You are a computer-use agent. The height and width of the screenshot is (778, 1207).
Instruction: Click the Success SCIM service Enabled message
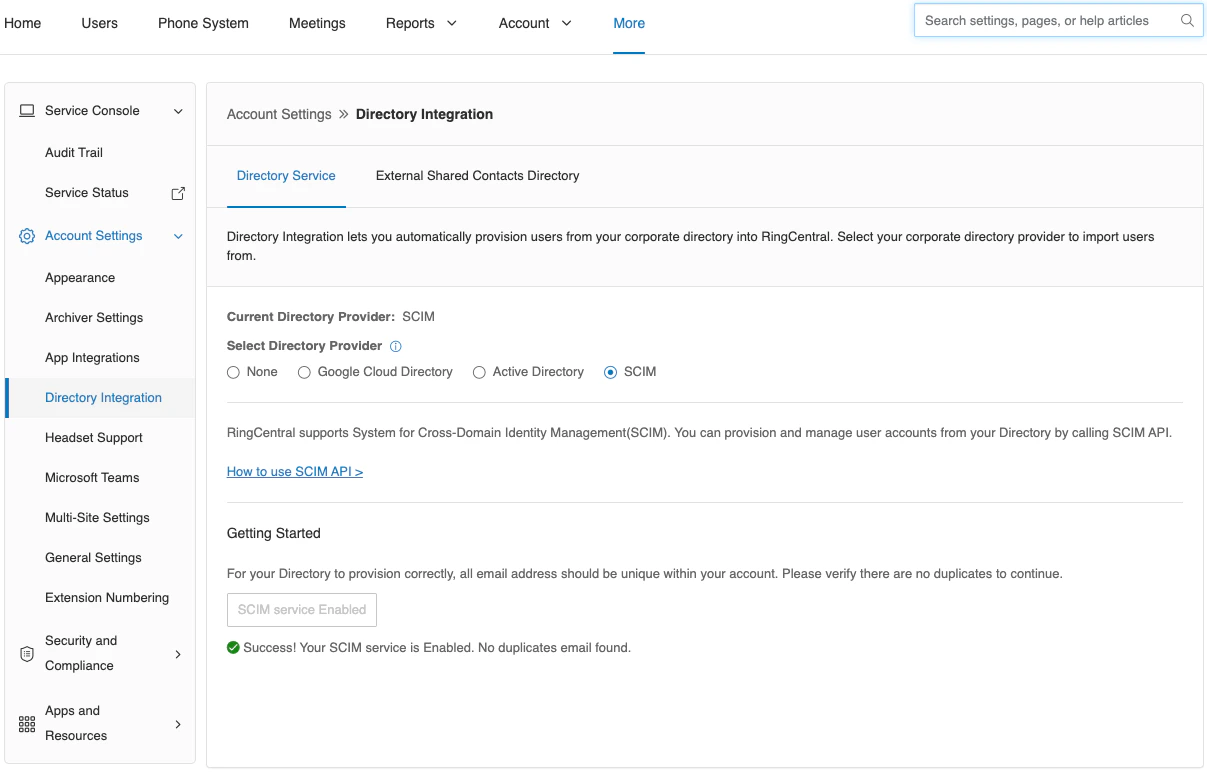point(437,648)
